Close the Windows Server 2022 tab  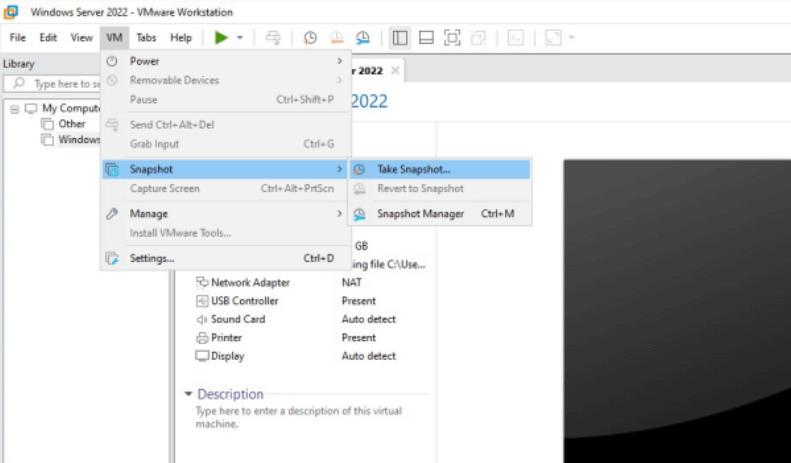(x=396, y=71)
